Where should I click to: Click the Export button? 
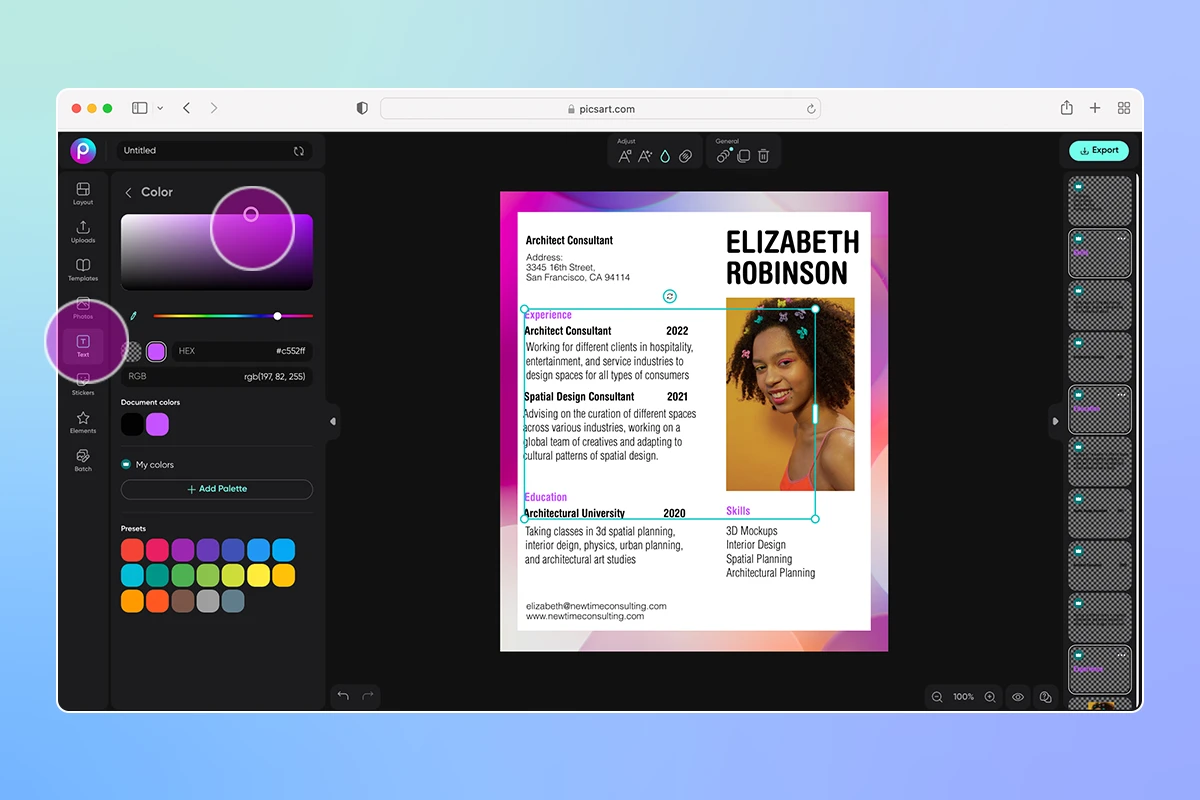(1098, 150)
